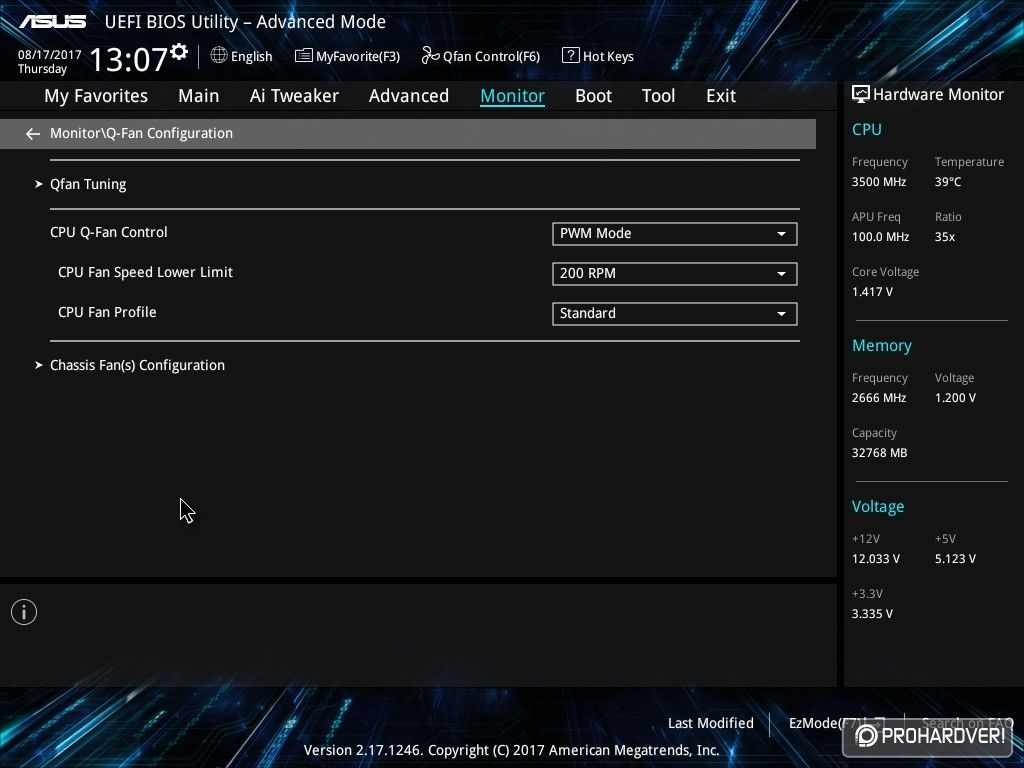Click the Monitor\Q-Fan Configuration breadcrumb text
The width and height of the screenshot is (1024, 768).
click(141, 133)
